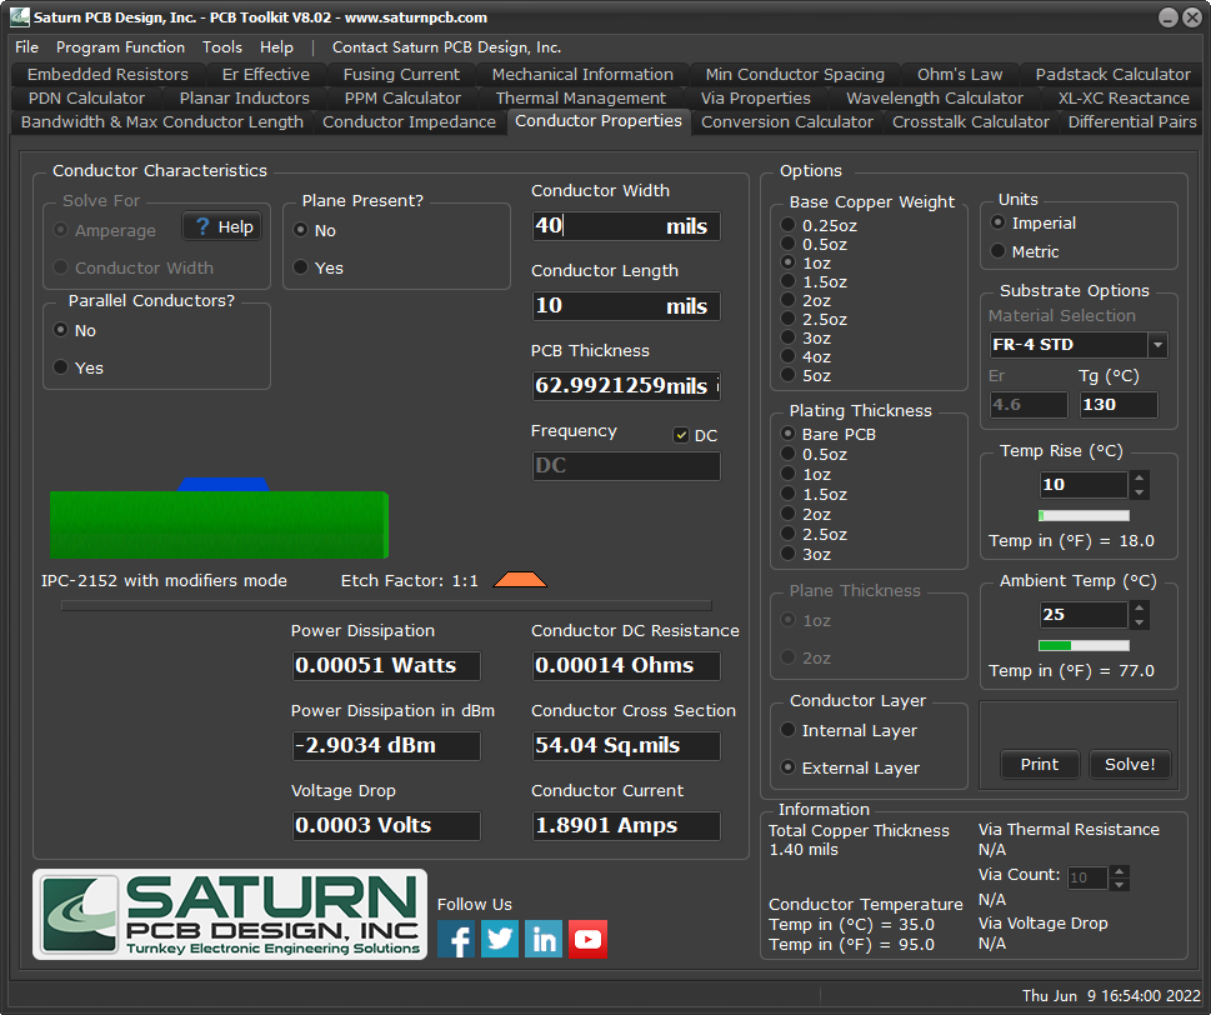Click the Conductor Width input field

[626, 226]
